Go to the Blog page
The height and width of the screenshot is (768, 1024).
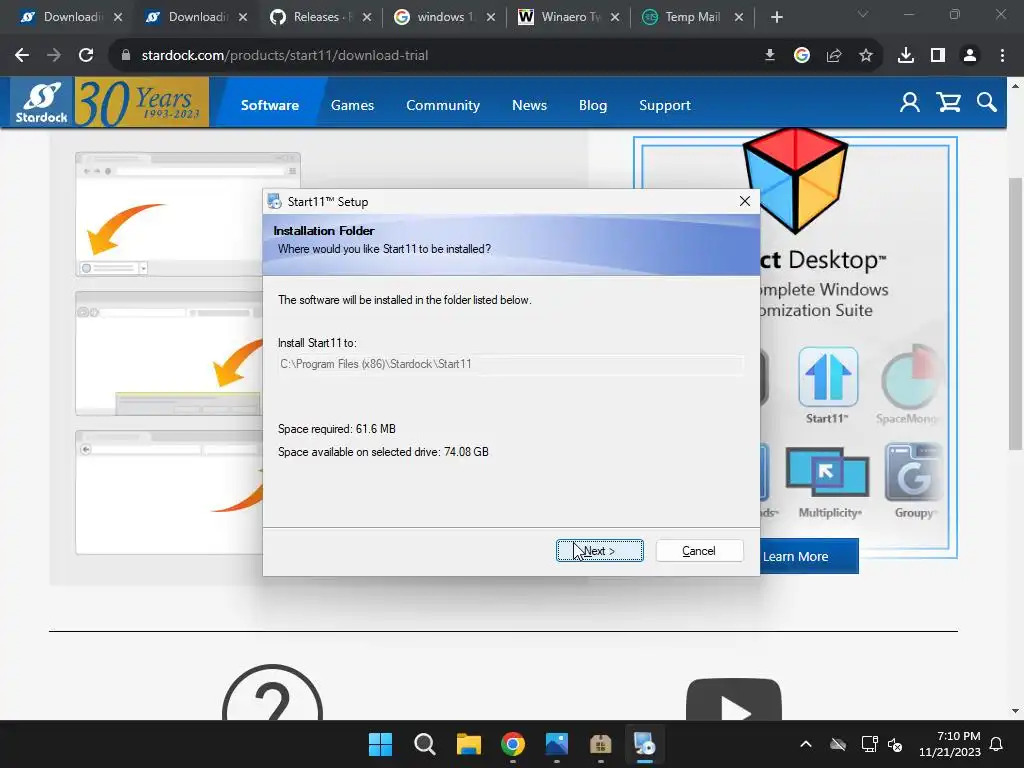[x=593, y=105]
